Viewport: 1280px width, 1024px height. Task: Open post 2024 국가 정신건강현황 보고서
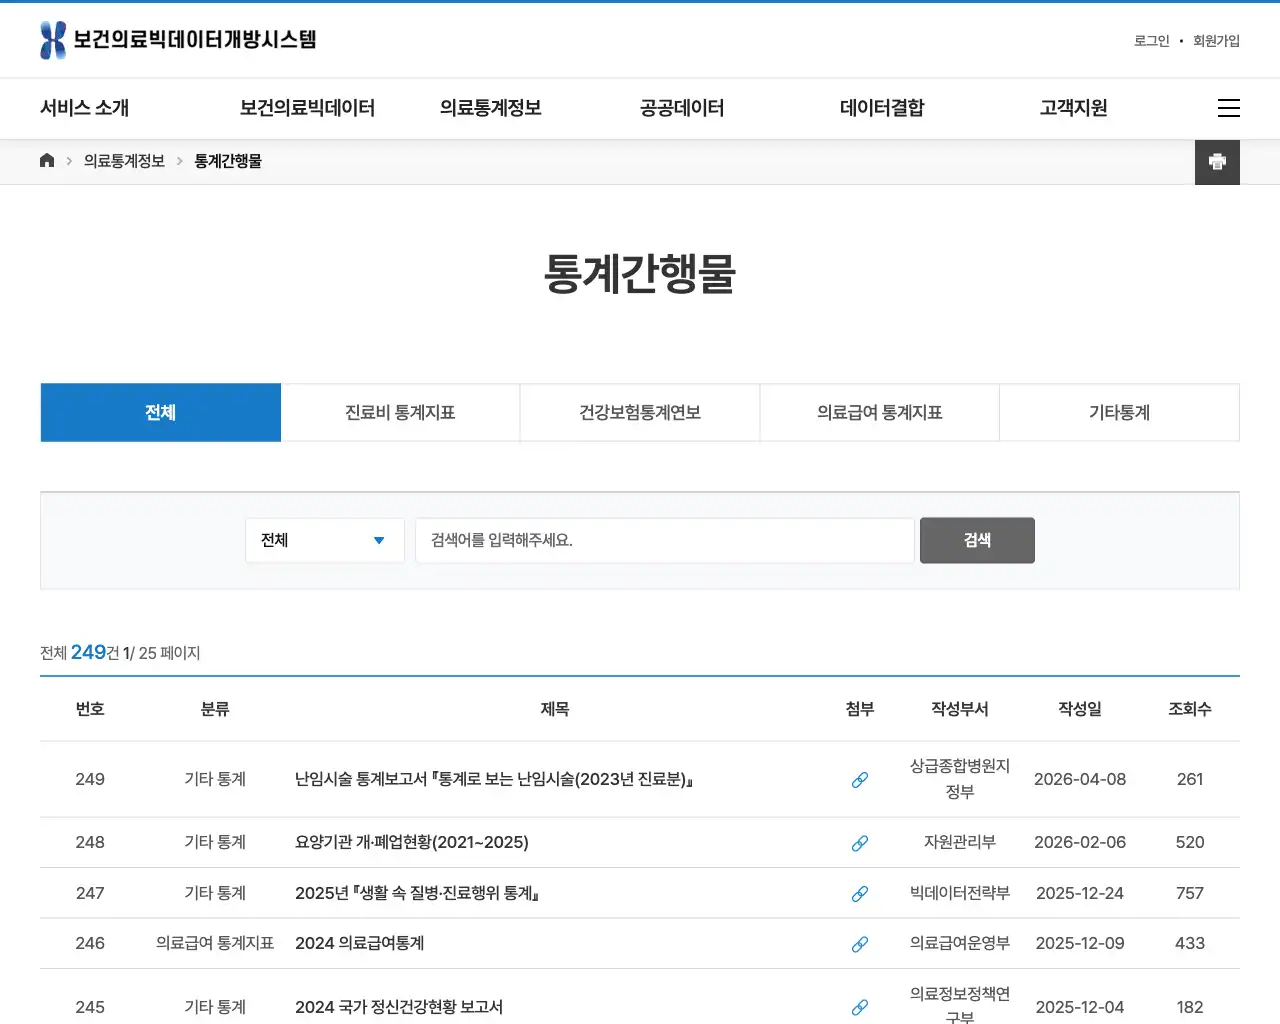coord(399,1007)
